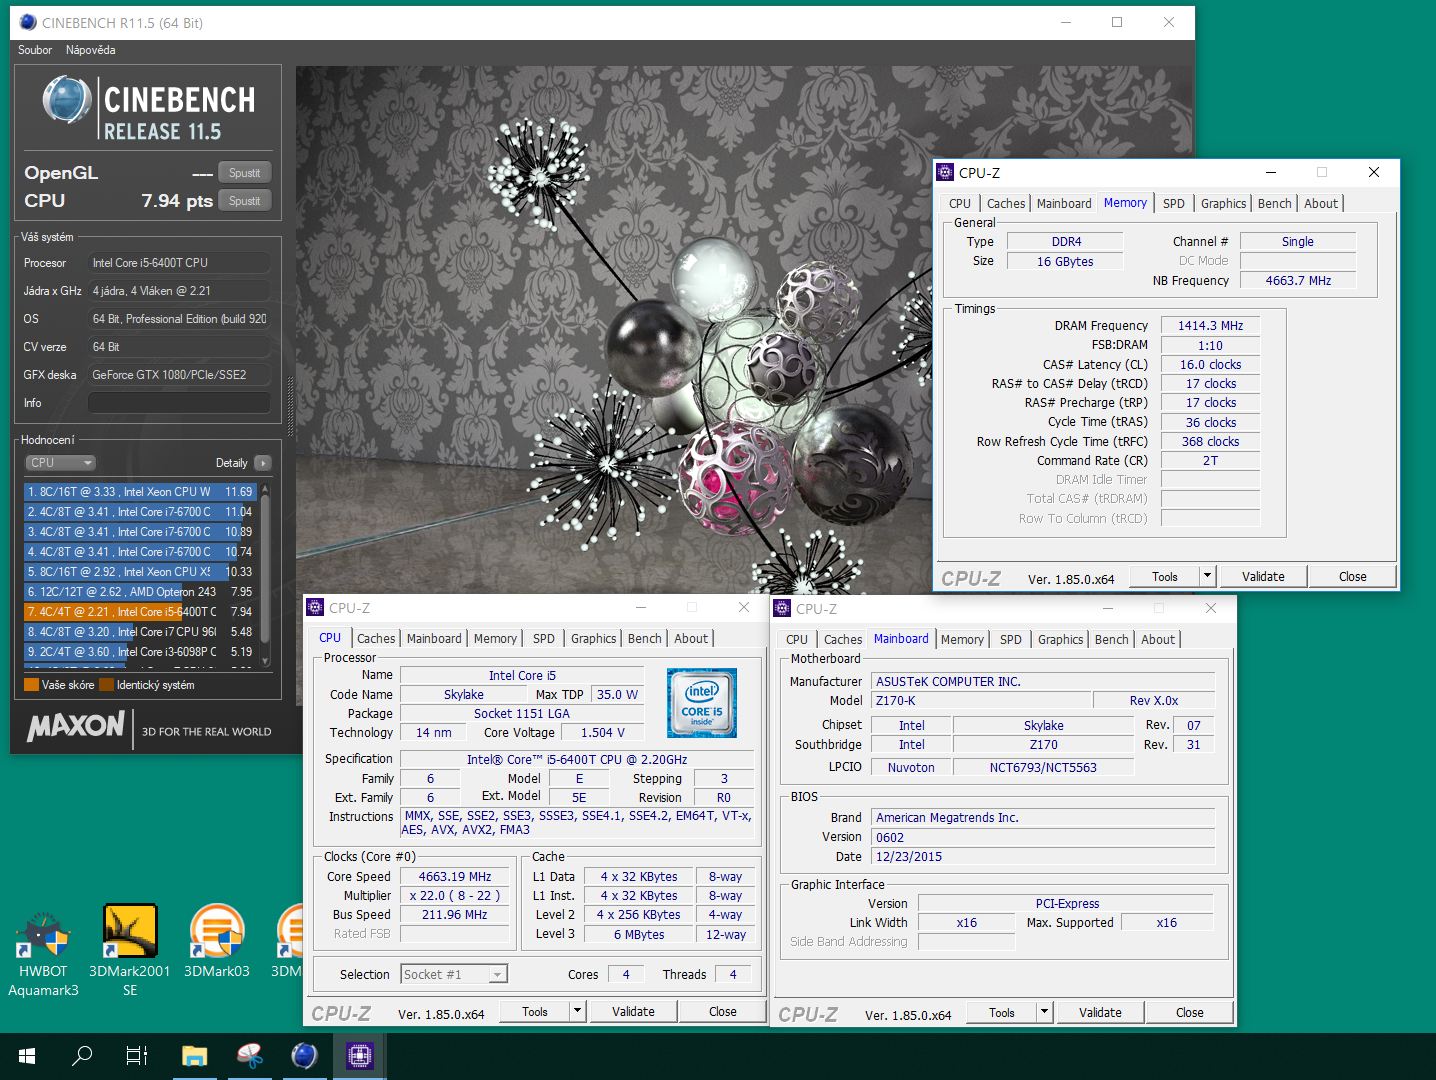
Task: Click CPU-Z Mainboard window title icon
Action: pyautogui.click(x=782, y=608)
